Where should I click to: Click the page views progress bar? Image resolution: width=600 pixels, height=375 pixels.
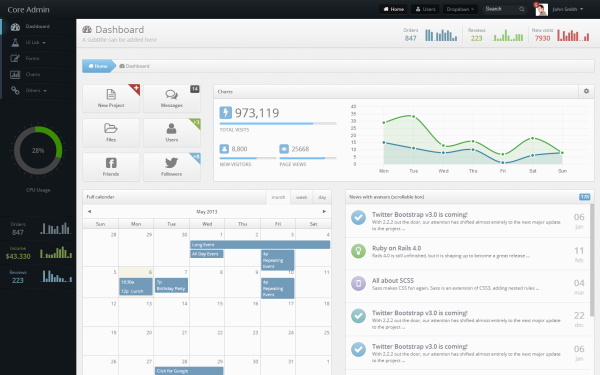tap(308, 158)
